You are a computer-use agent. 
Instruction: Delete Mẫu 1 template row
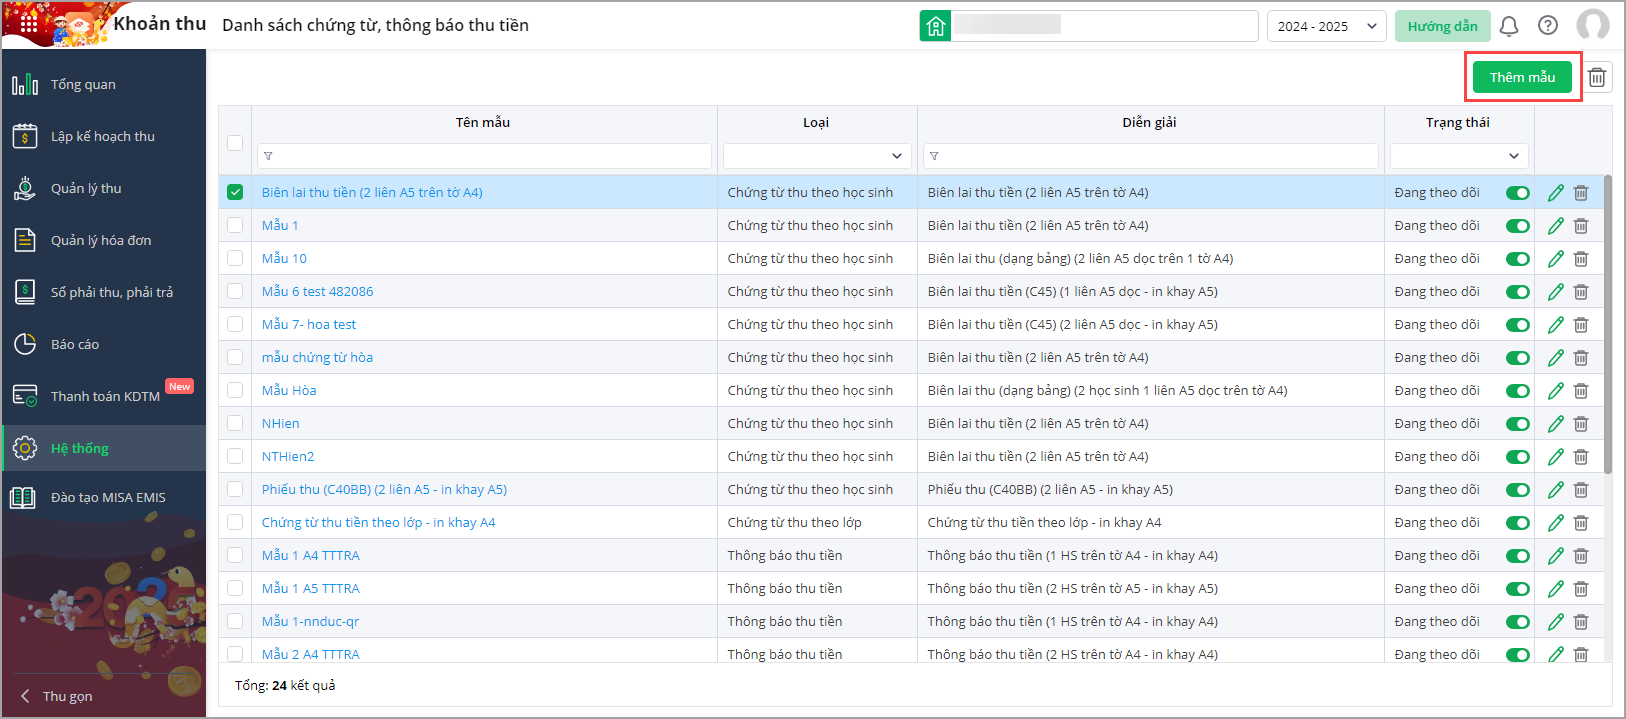tap(1581, 226)
